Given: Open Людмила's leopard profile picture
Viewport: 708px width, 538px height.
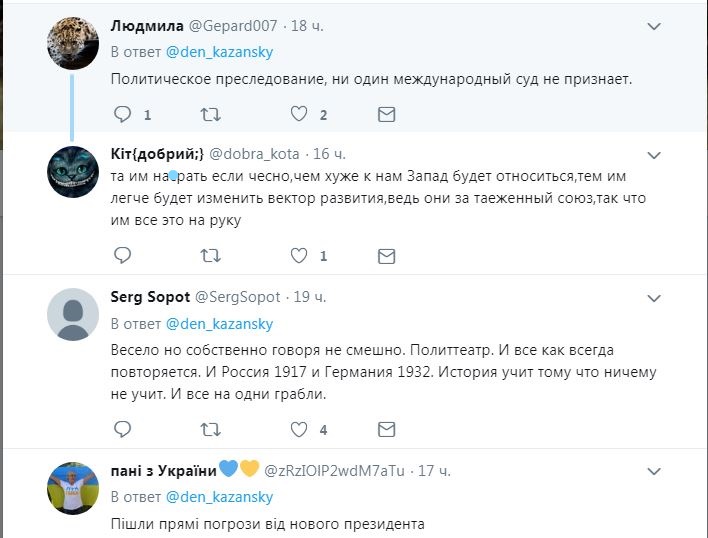Looking at the screenshot, I should (73, 42).
